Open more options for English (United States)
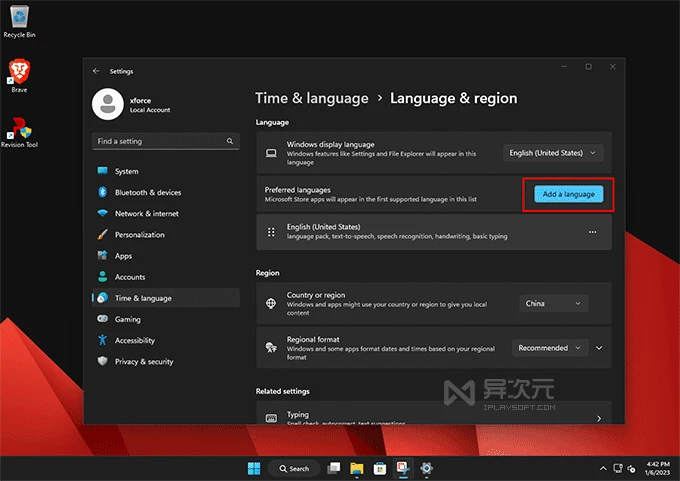Image resolution: width=680 pixels, height=481 pixels. 592,232
